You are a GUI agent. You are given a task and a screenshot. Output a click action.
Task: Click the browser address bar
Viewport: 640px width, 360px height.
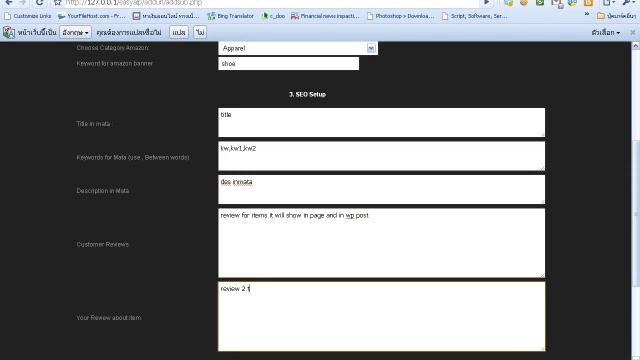[271, 2]
